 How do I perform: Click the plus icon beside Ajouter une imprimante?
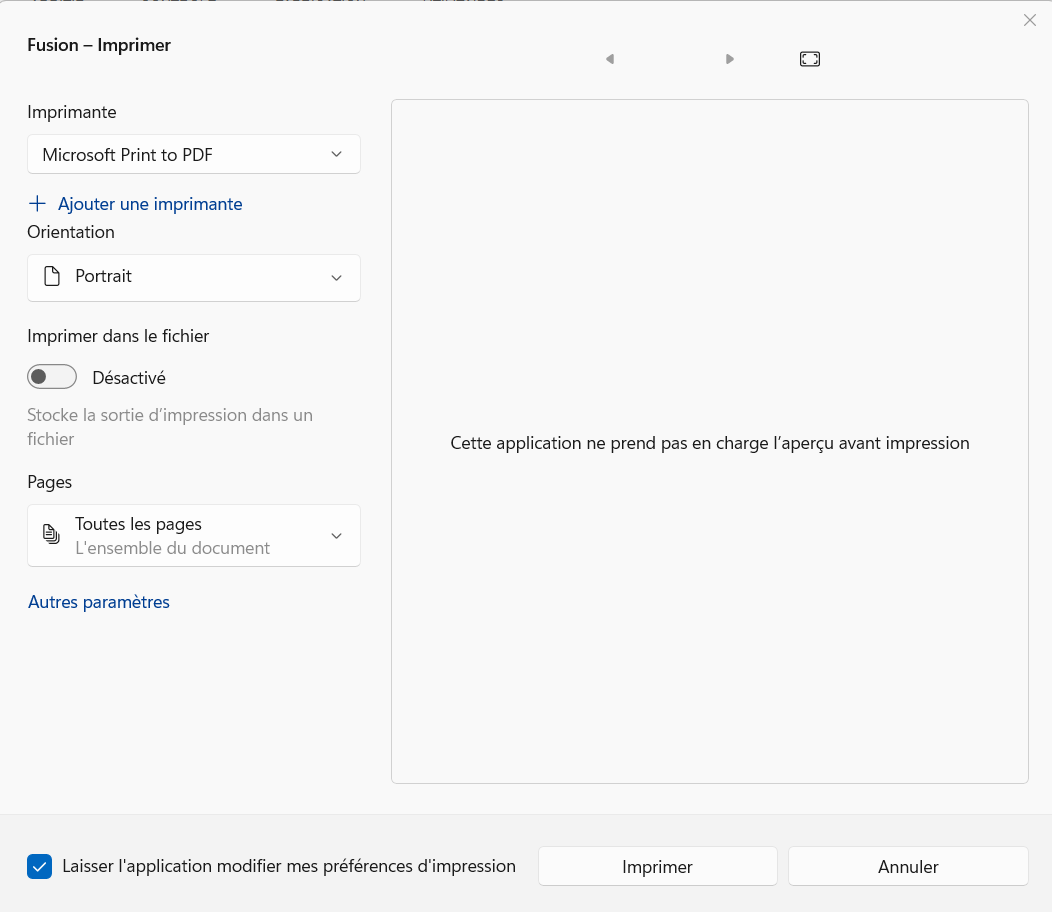click(37, 203)
